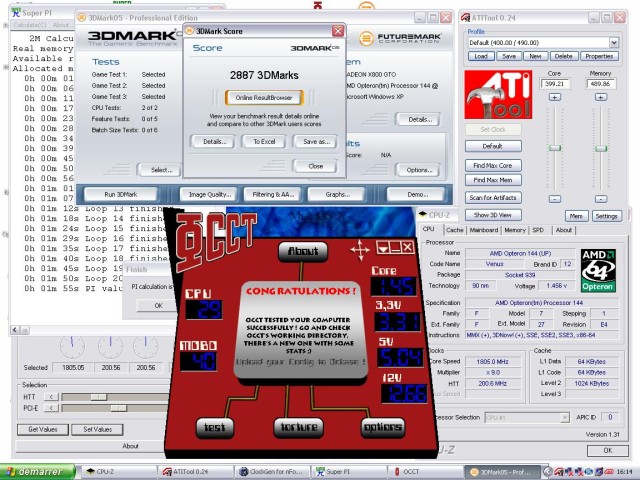Open Image Quality settings in 3DMark05
640x480 pixels.
click(210, 195)
